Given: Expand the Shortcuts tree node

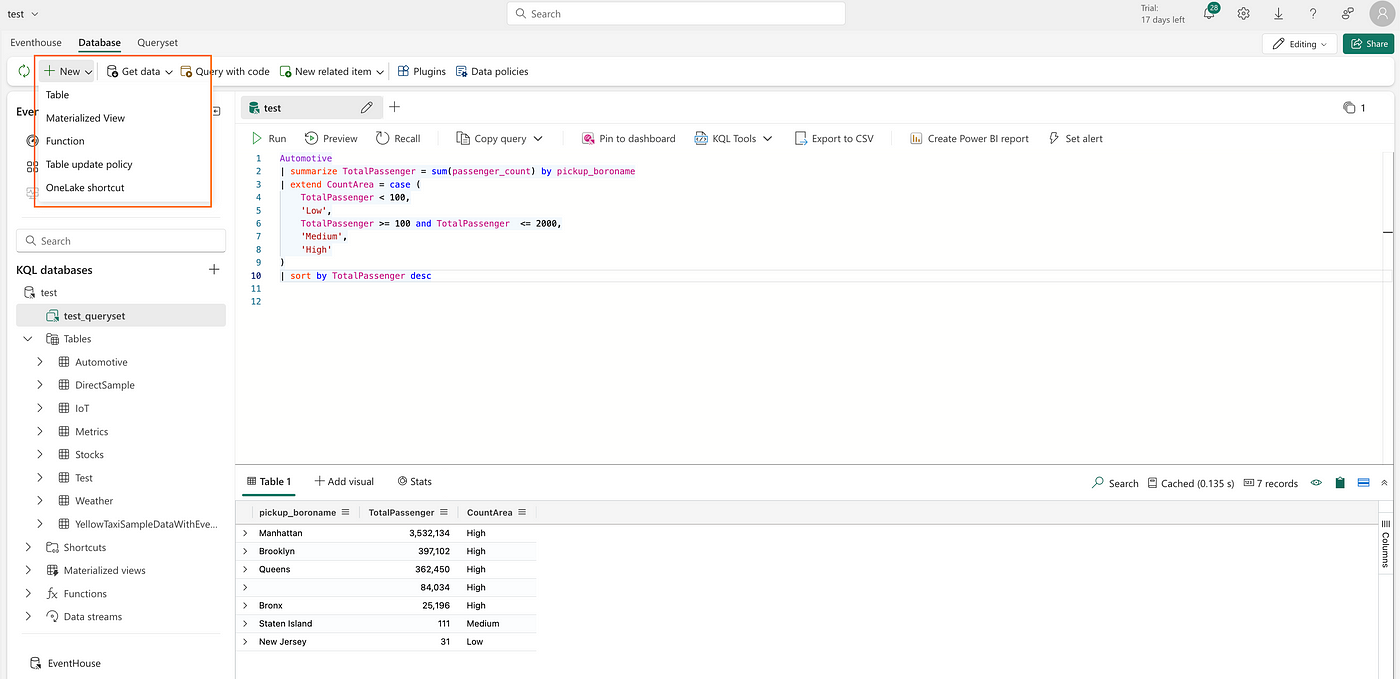Looking at the screenshot, I should pyautogui.click(x=28, y=547).
